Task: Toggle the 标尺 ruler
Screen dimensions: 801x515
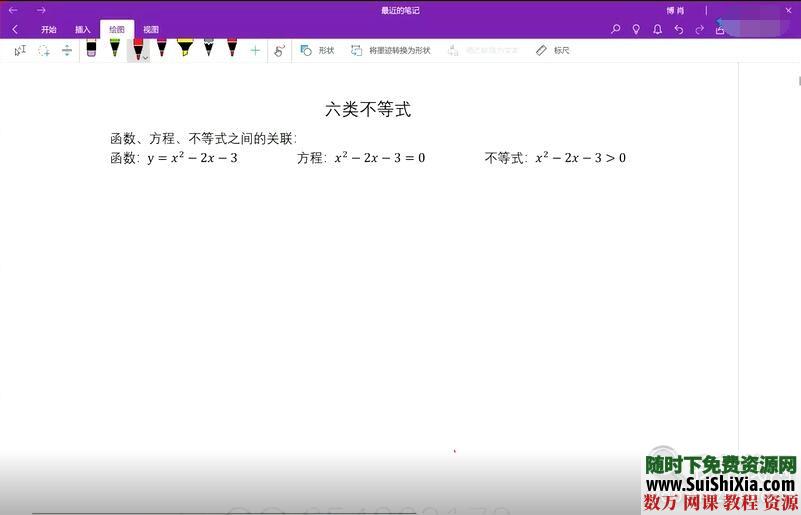Action: [553, 50]
